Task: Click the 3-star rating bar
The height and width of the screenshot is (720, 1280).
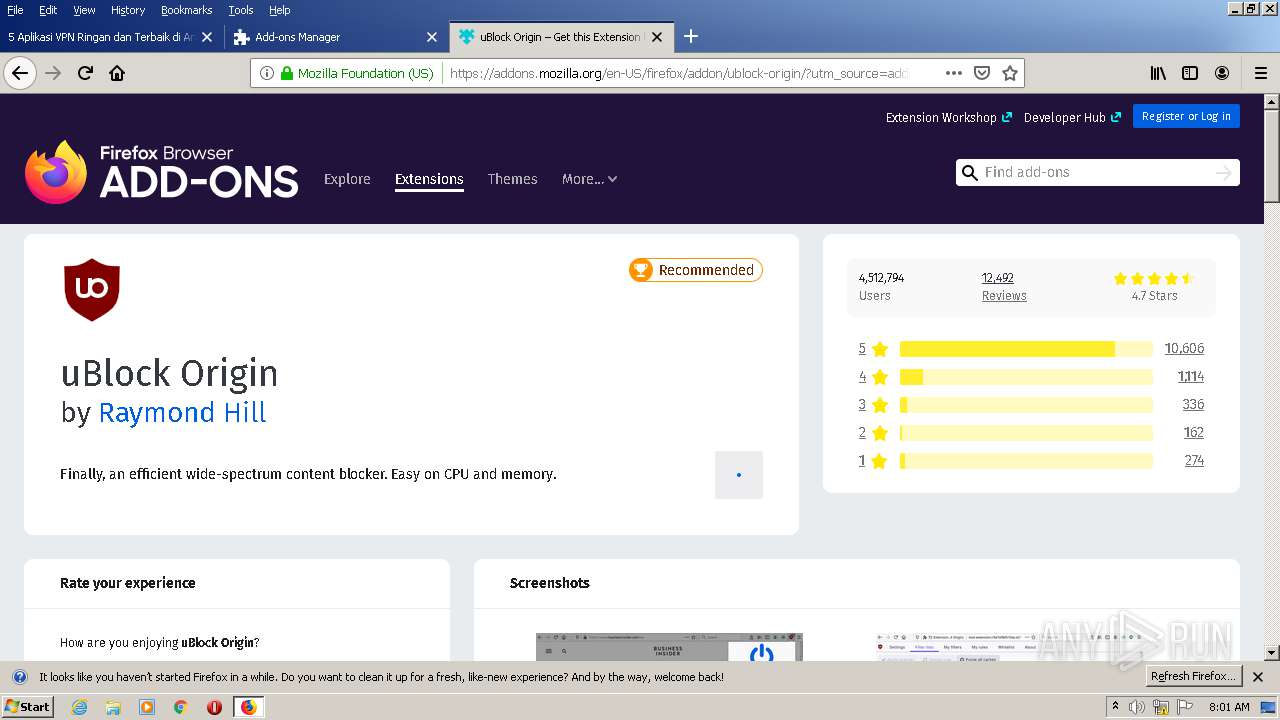Action: (x=1026, y=405)
